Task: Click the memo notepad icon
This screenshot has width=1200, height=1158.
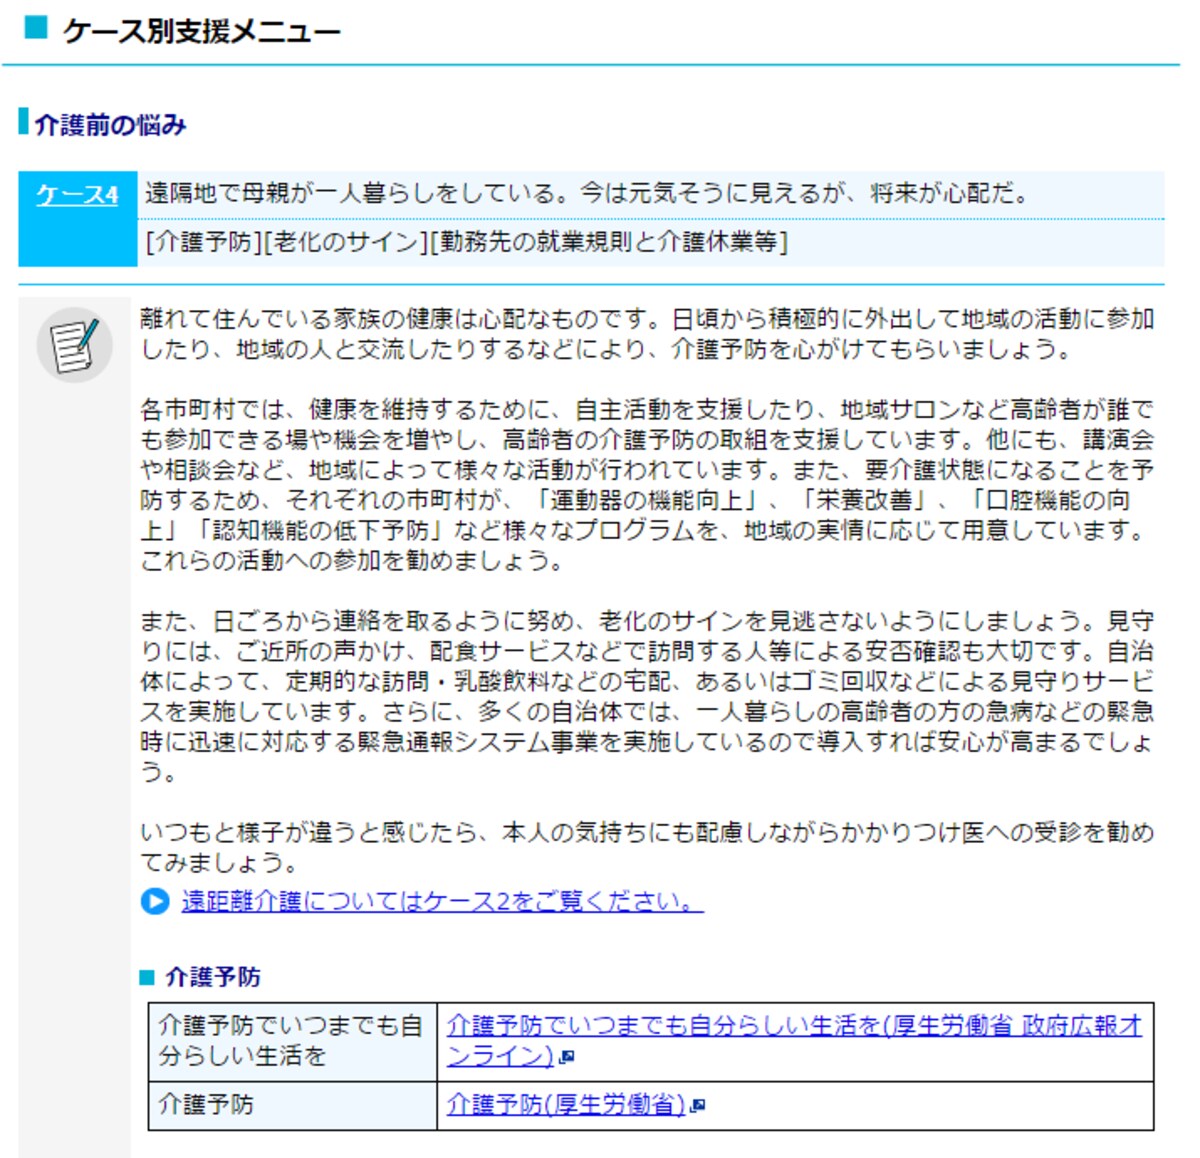Action: point(75,344)
